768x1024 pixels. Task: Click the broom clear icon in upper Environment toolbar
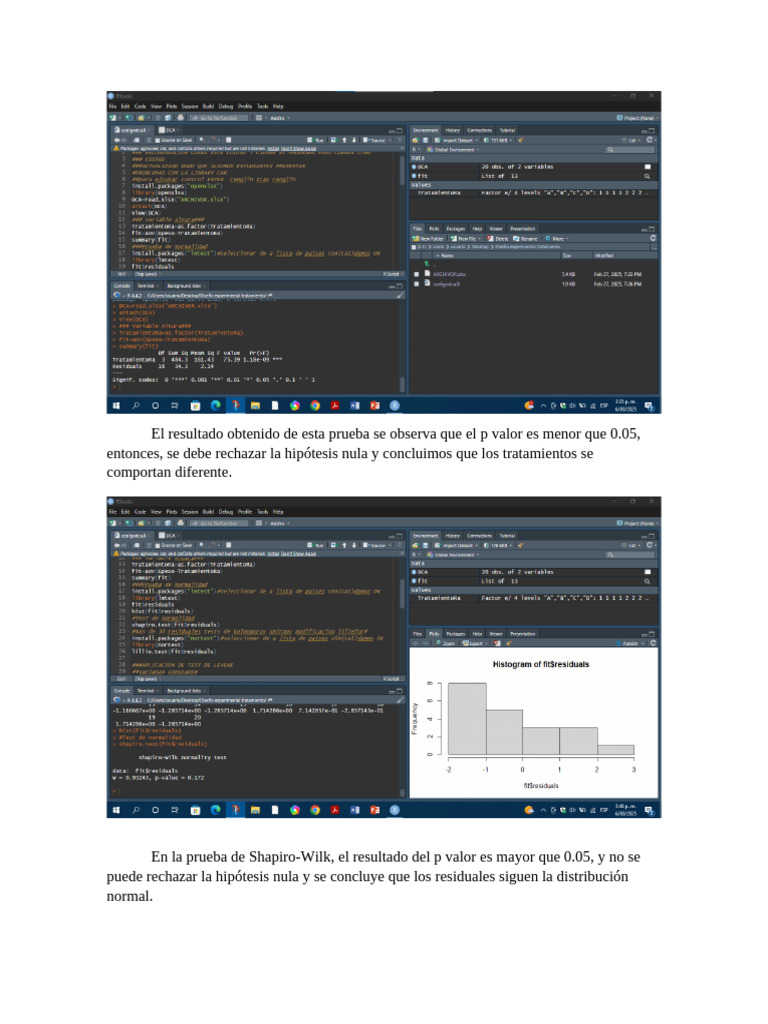(520, 140)
